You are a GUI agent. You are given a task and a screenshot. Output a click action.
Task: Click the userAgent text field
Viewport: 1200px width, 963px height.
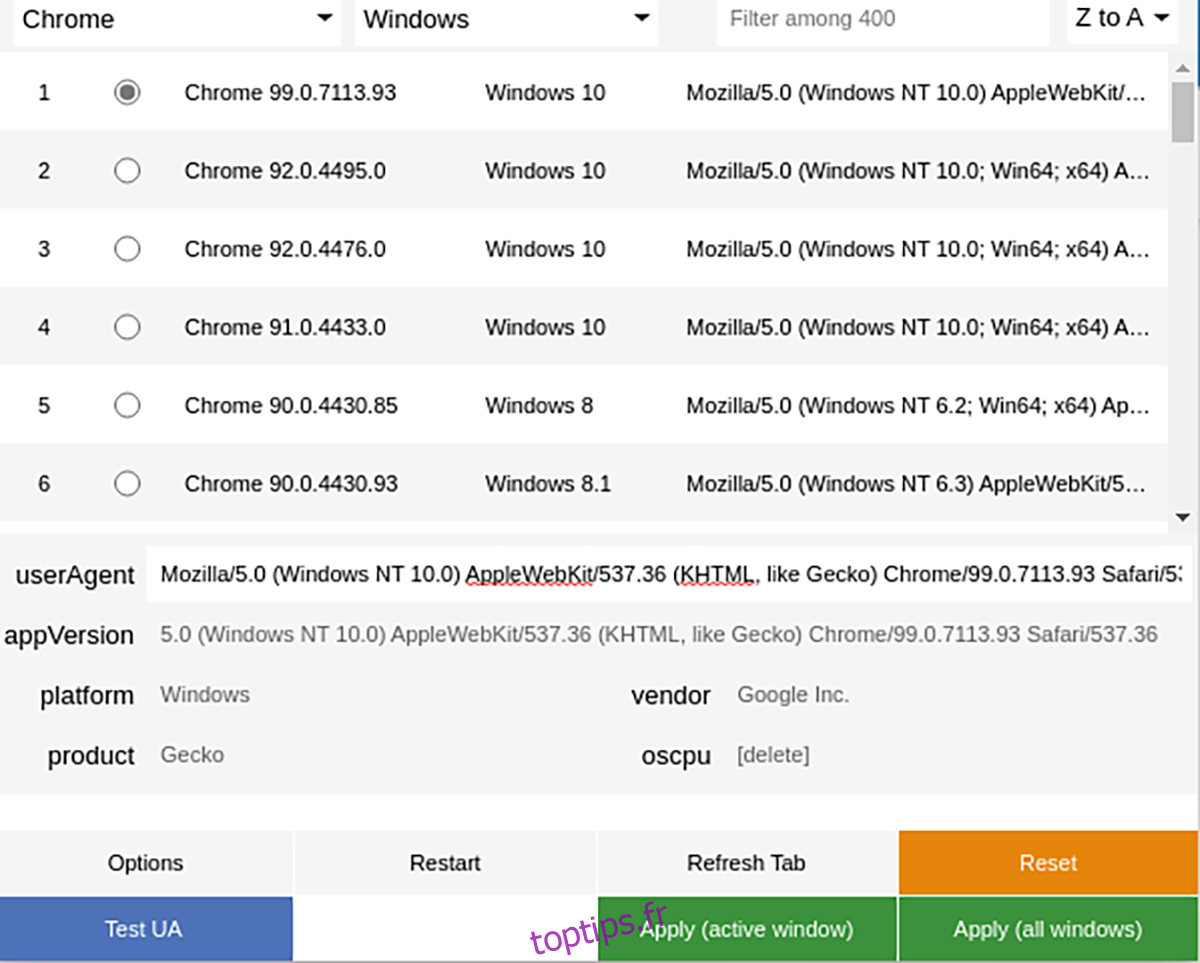[x=668, y=575]
